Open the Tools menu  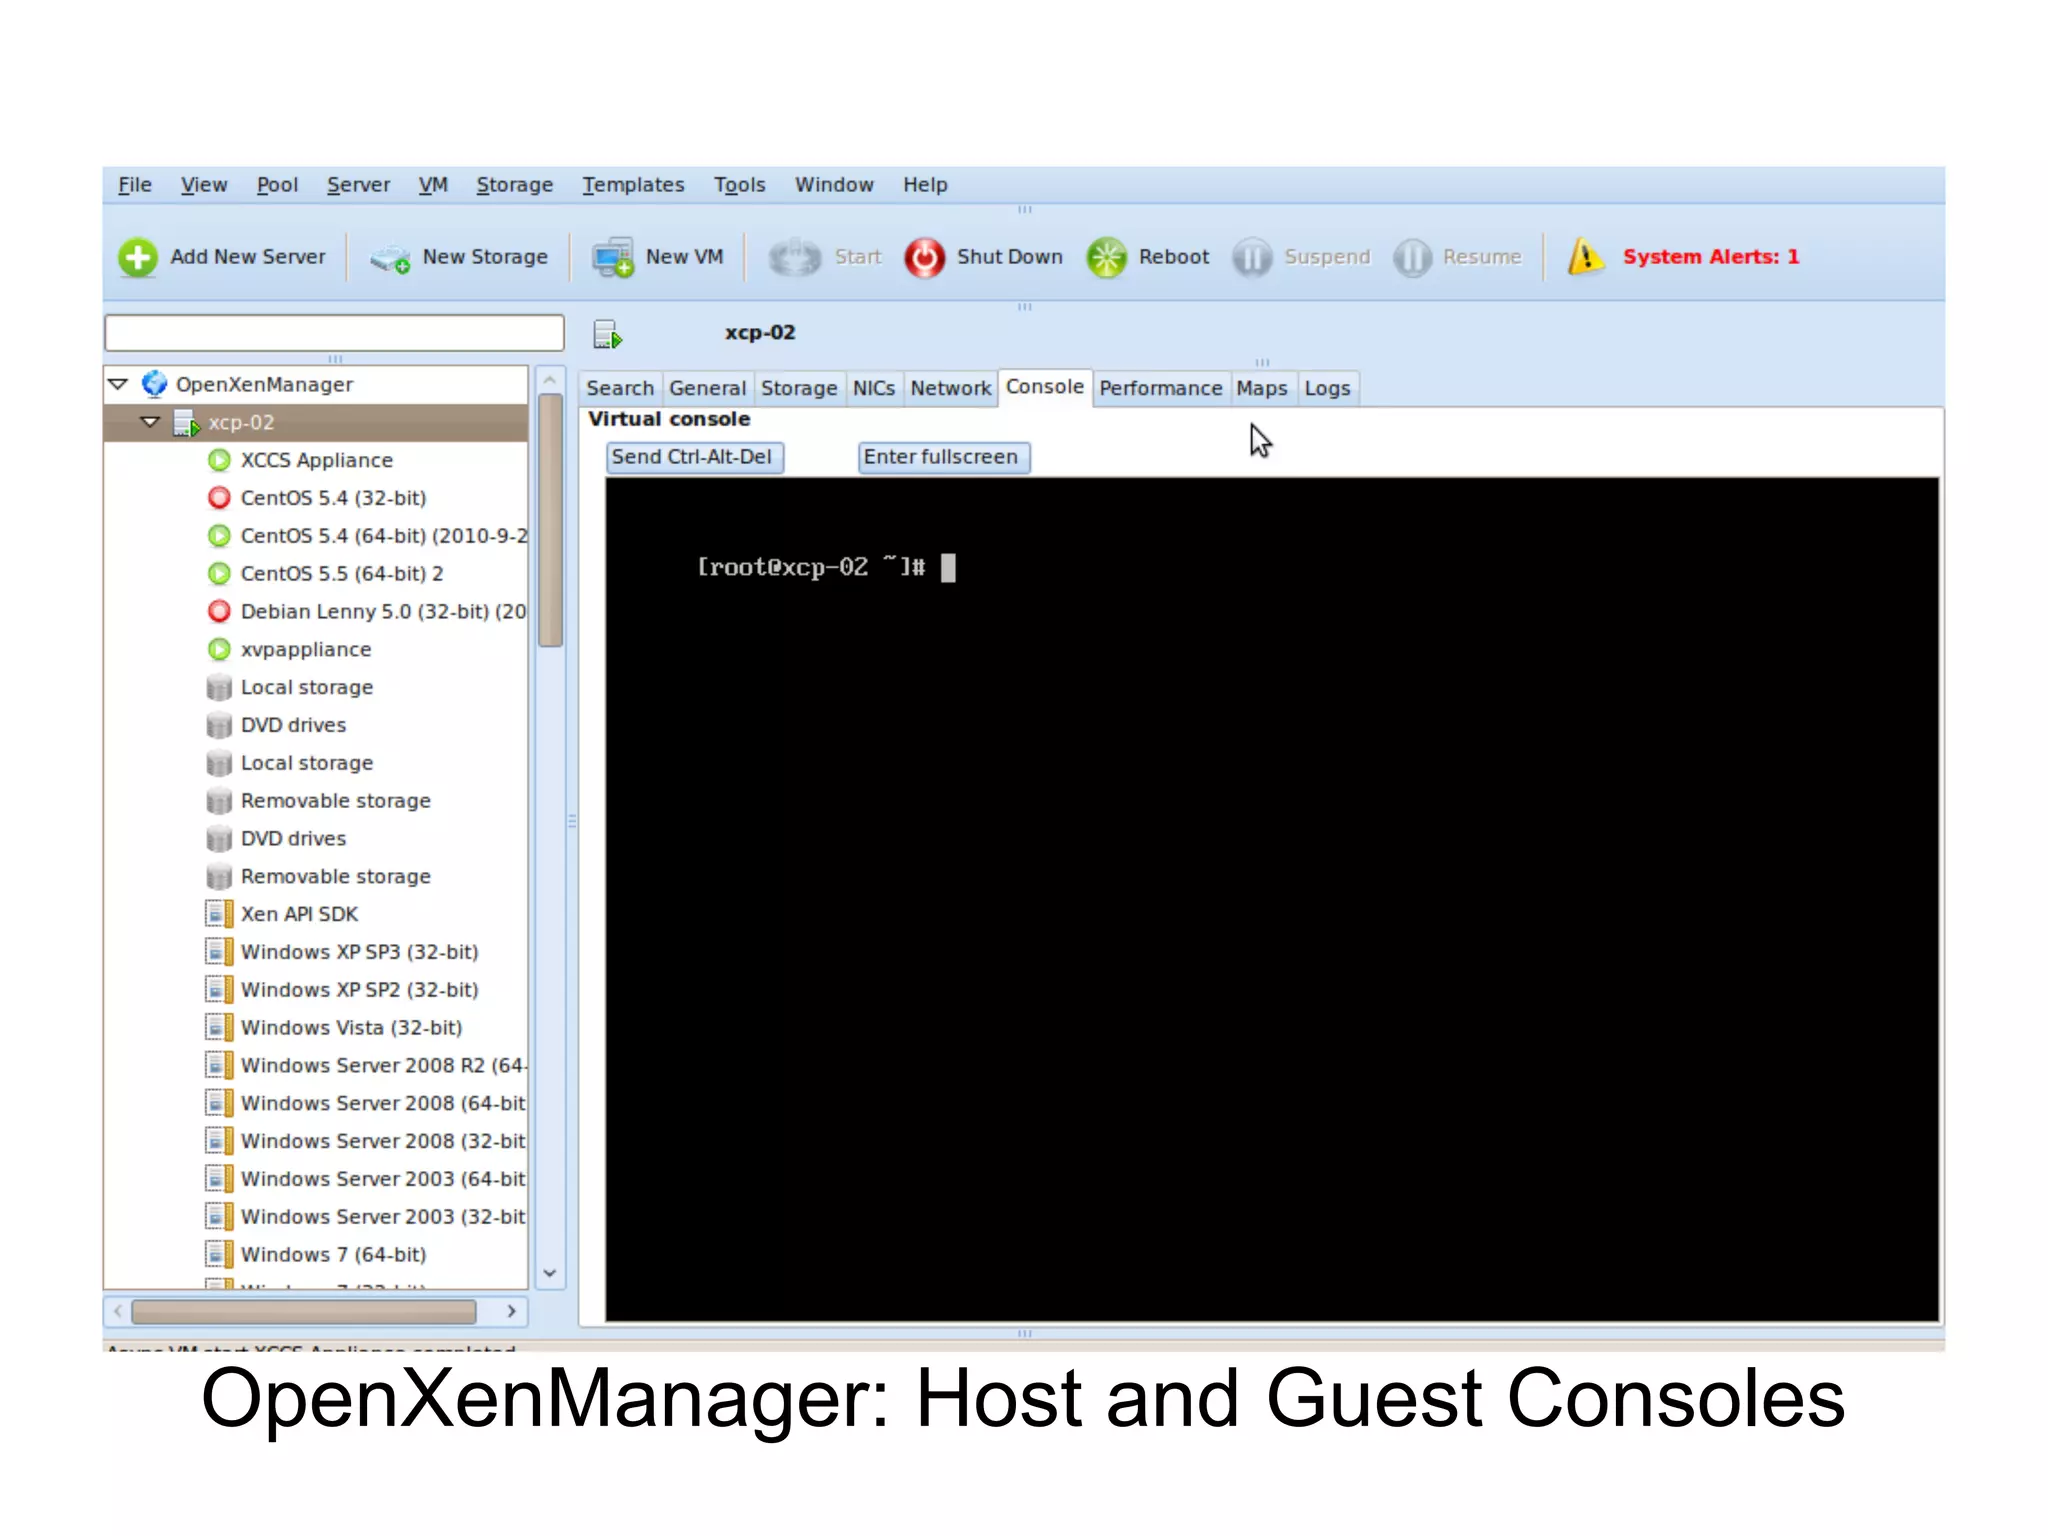[x=739, y=185]
